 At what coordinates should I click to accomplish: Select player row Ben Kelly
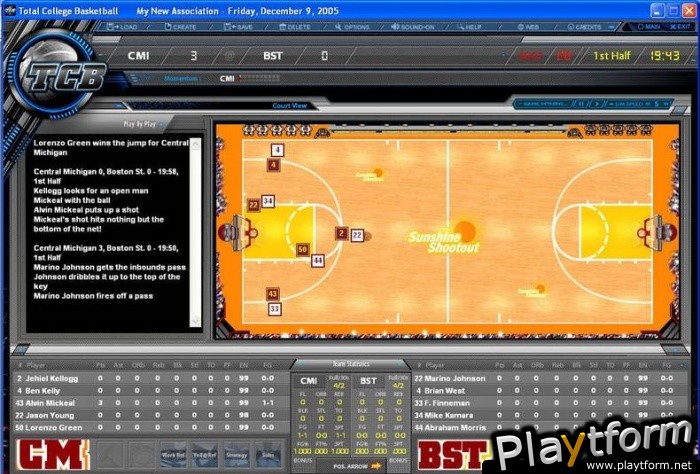(x=151, y=391)
